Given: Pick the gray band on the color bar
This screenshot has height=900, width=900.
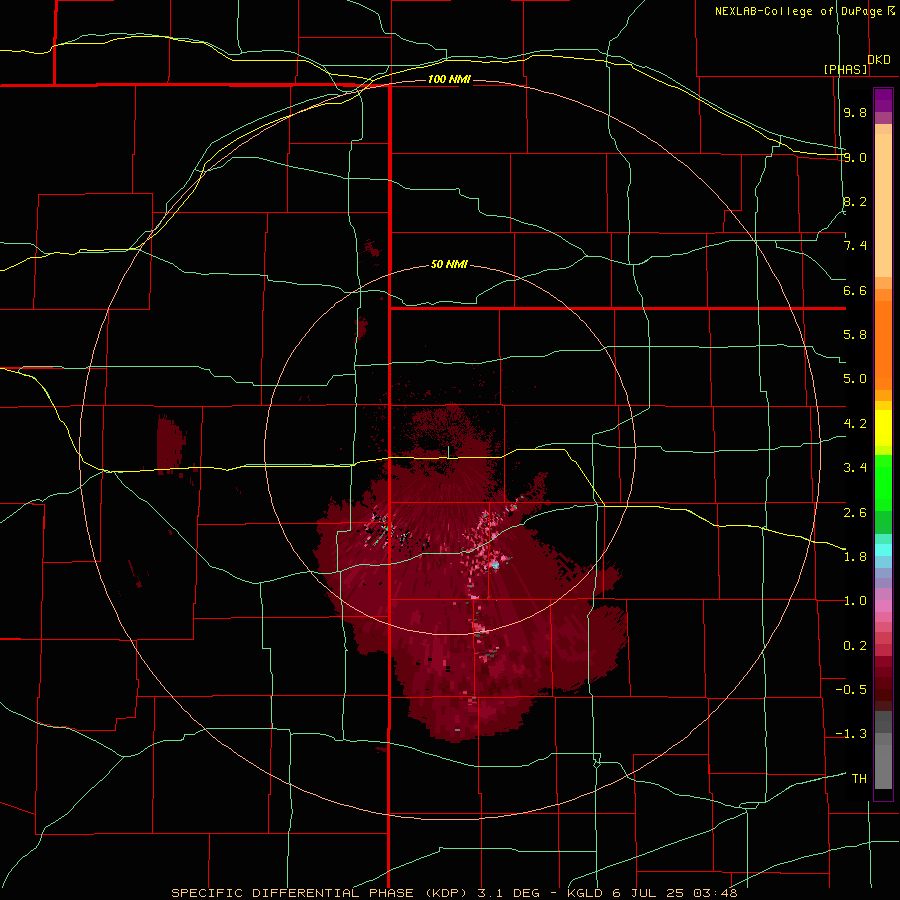Looking at the screenshot, I should (883, 751).
